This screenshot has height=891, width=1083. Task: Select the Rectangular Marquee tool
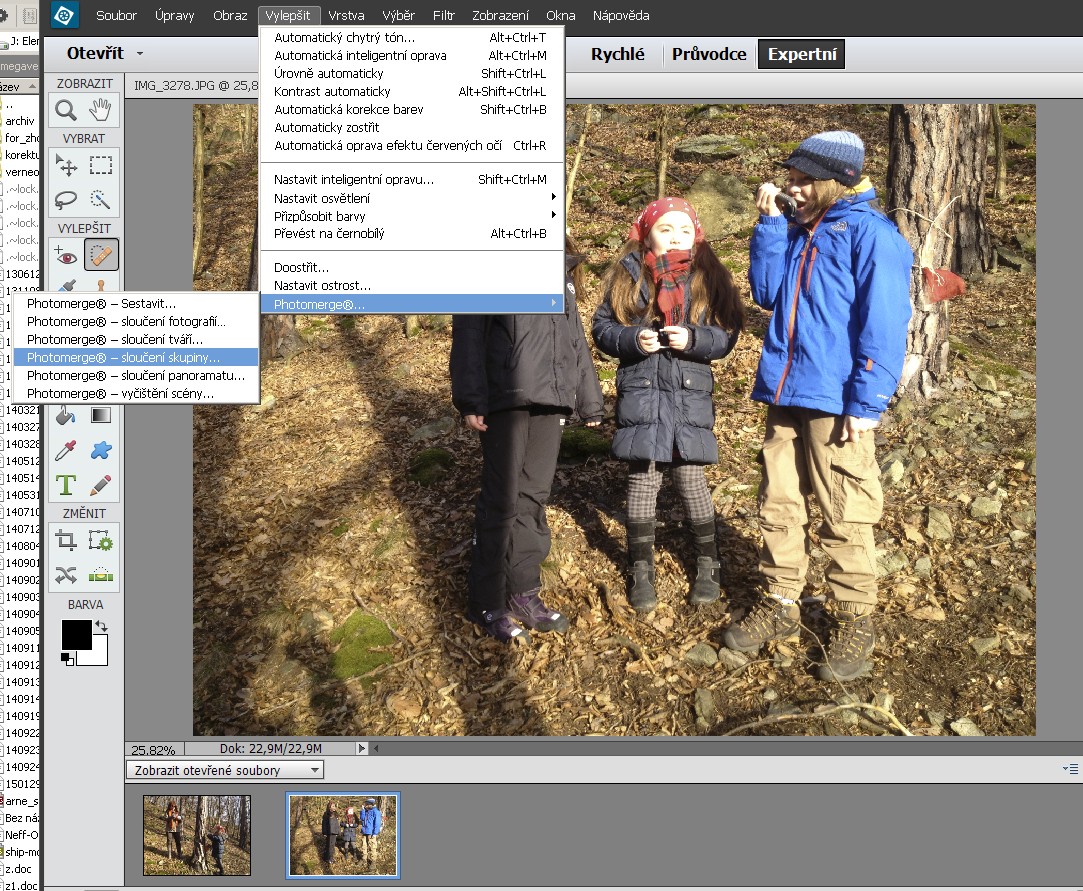pyautogui.click(x=101, y=165)
